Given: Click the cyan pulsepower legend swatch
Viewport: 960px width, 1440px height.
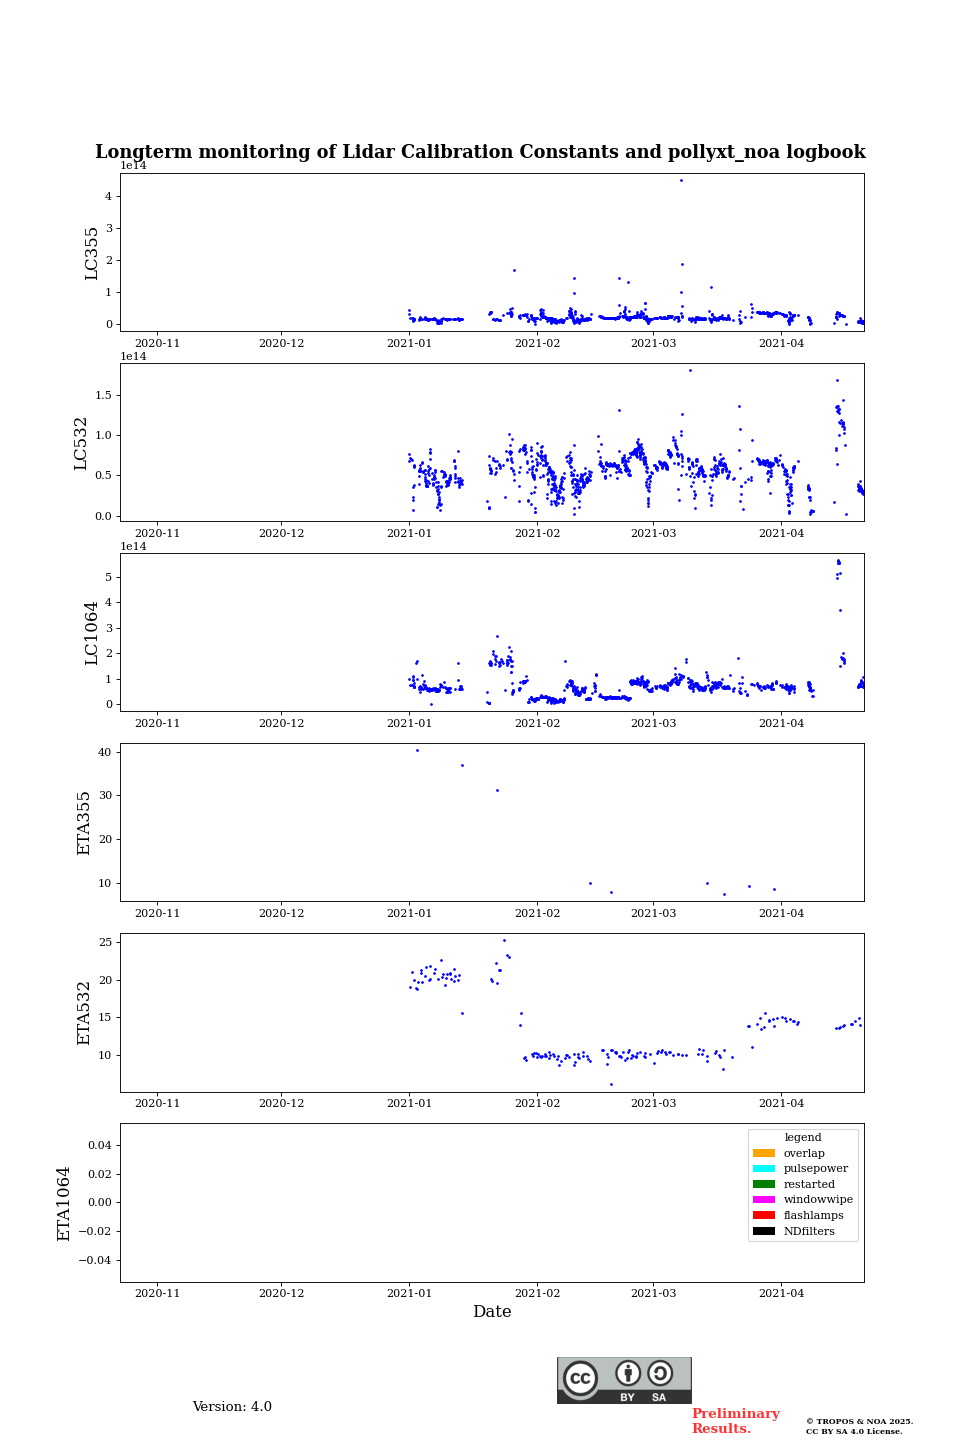Looking at the screenshot, I should coord(764,1168).
